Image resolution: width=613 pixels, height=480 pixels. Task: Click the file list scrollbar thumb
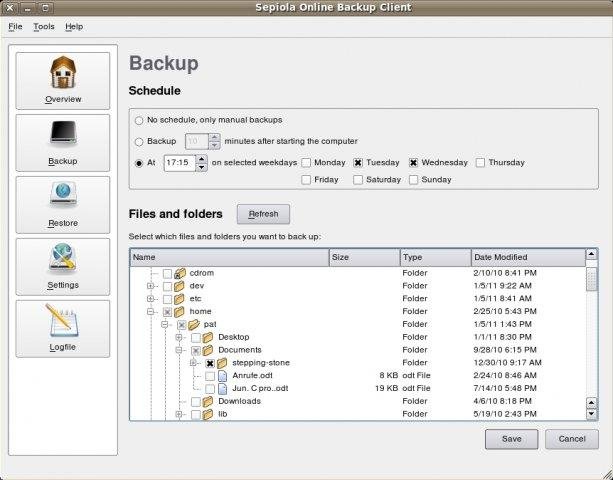click(591, 279)
